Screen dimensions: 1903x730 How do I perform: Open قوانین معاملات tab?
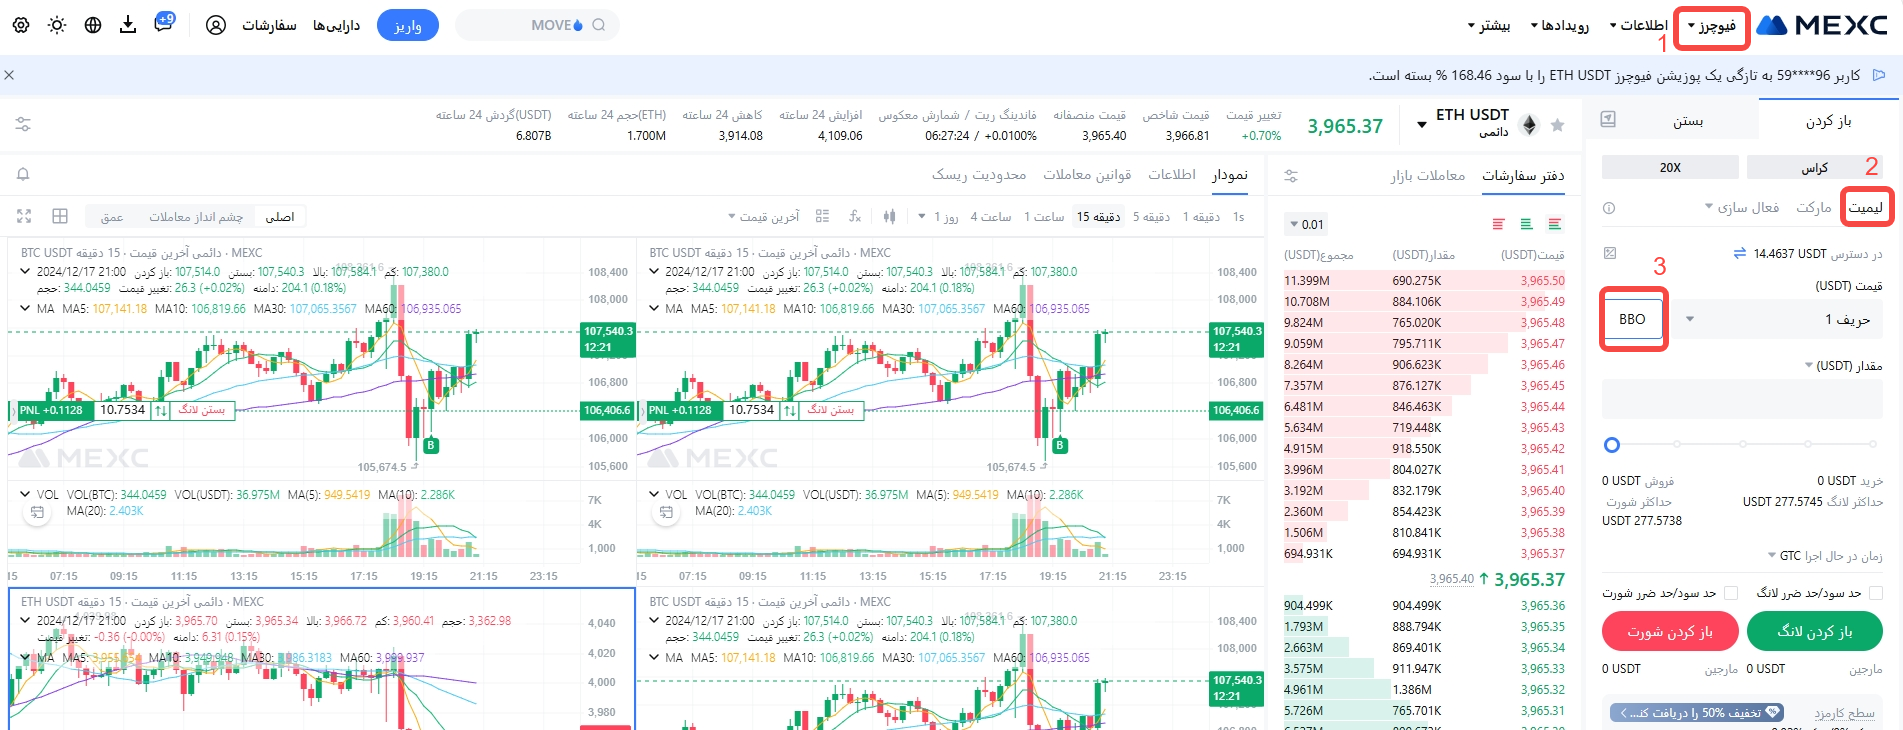[x=1087, y=175]
